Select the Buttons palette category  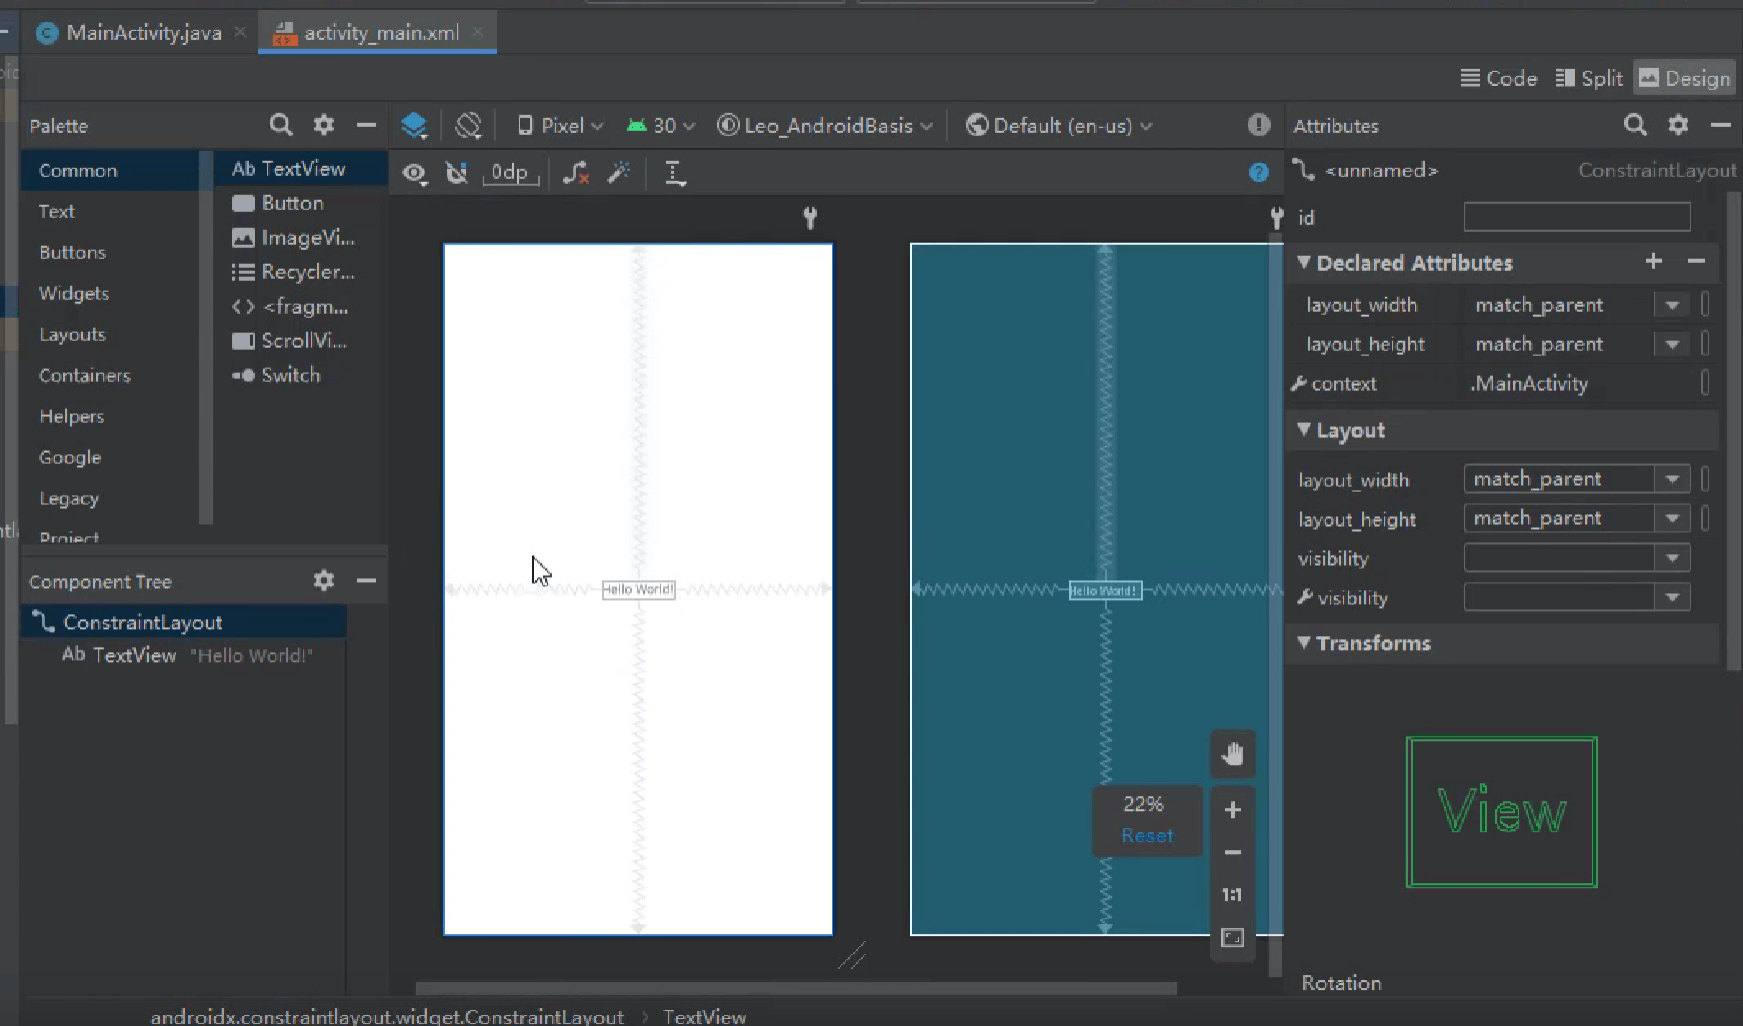110,252
